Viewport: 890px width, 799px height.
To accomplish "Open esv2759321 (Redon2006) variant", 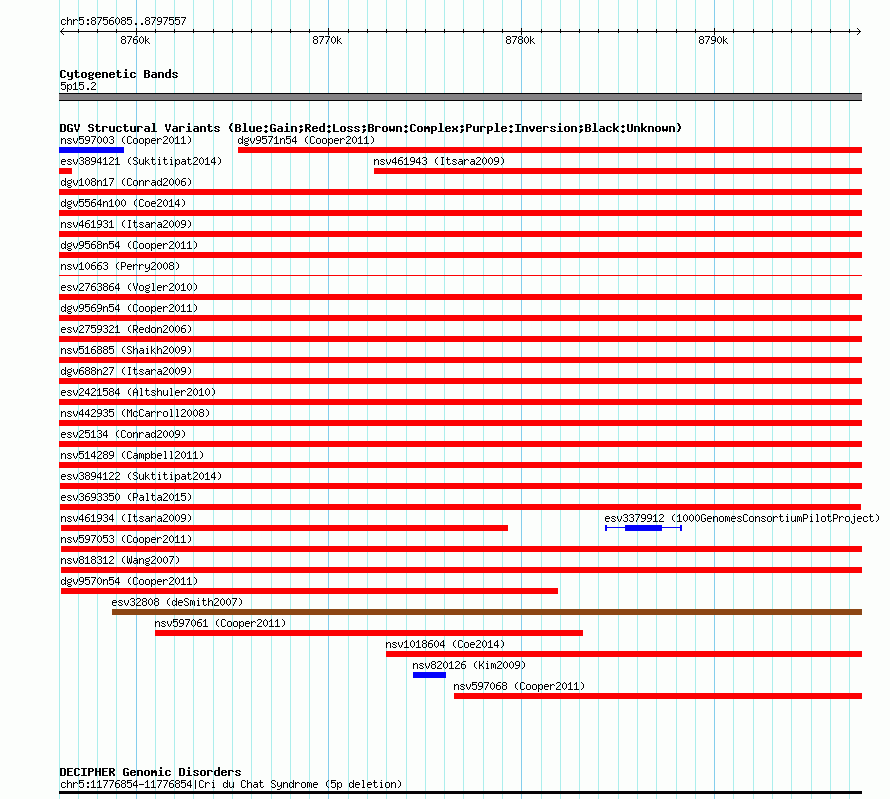I will pyautogui.click(x=126, y=329).
